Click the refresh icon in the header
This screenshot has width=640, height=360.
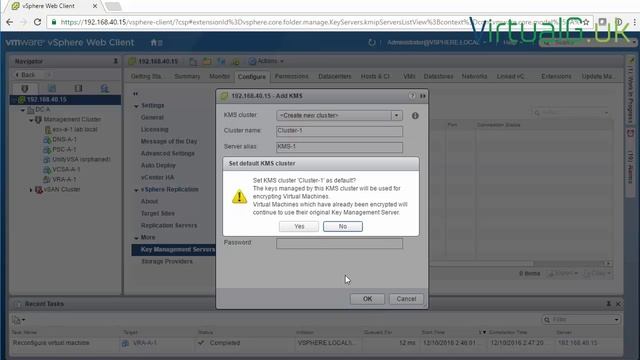372,42
